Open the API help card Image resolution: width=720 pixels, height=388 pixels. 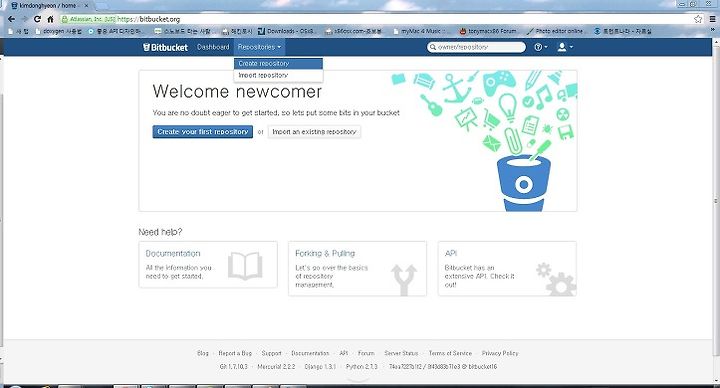coord(507,269)
